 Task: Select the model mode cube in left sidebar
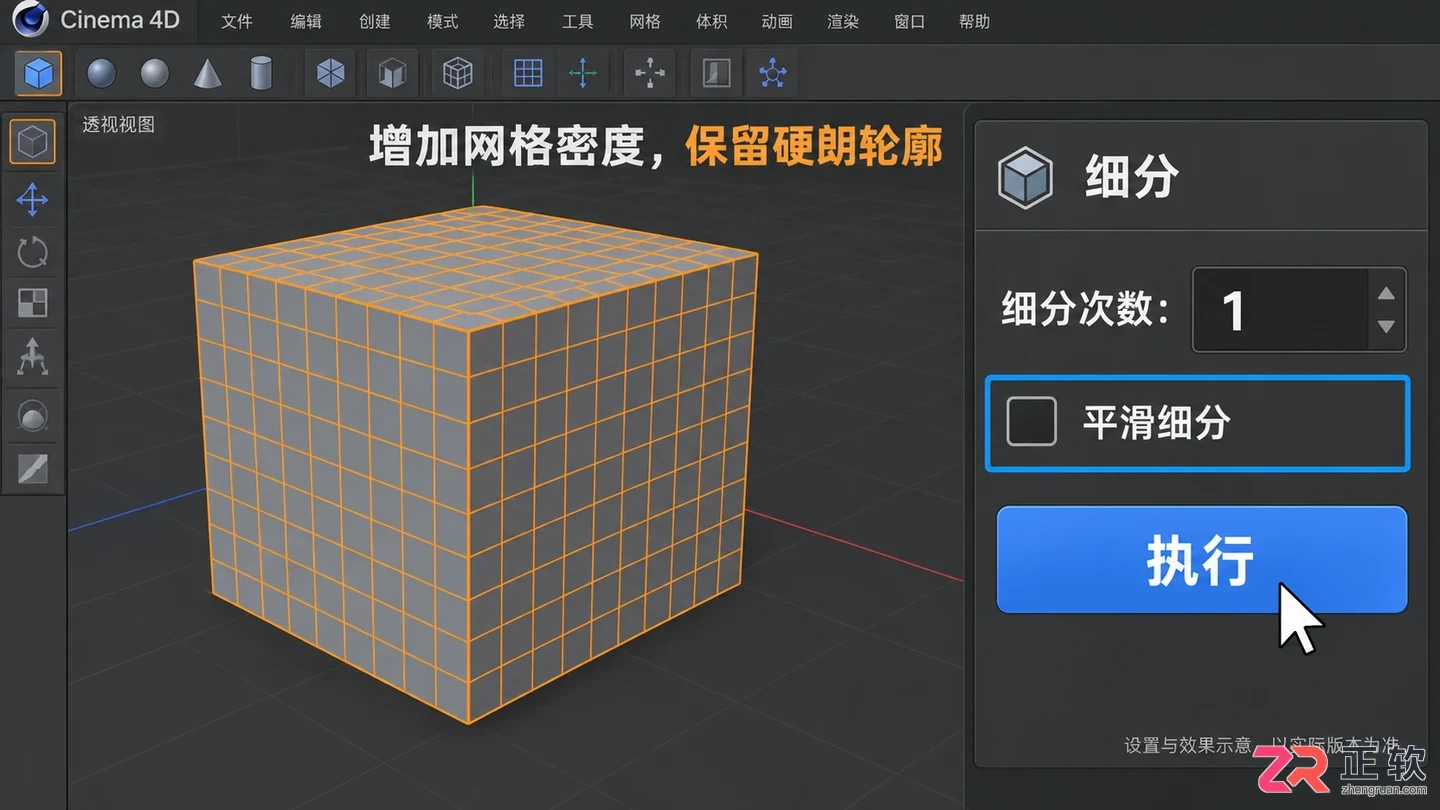click(x=33, y=143)
